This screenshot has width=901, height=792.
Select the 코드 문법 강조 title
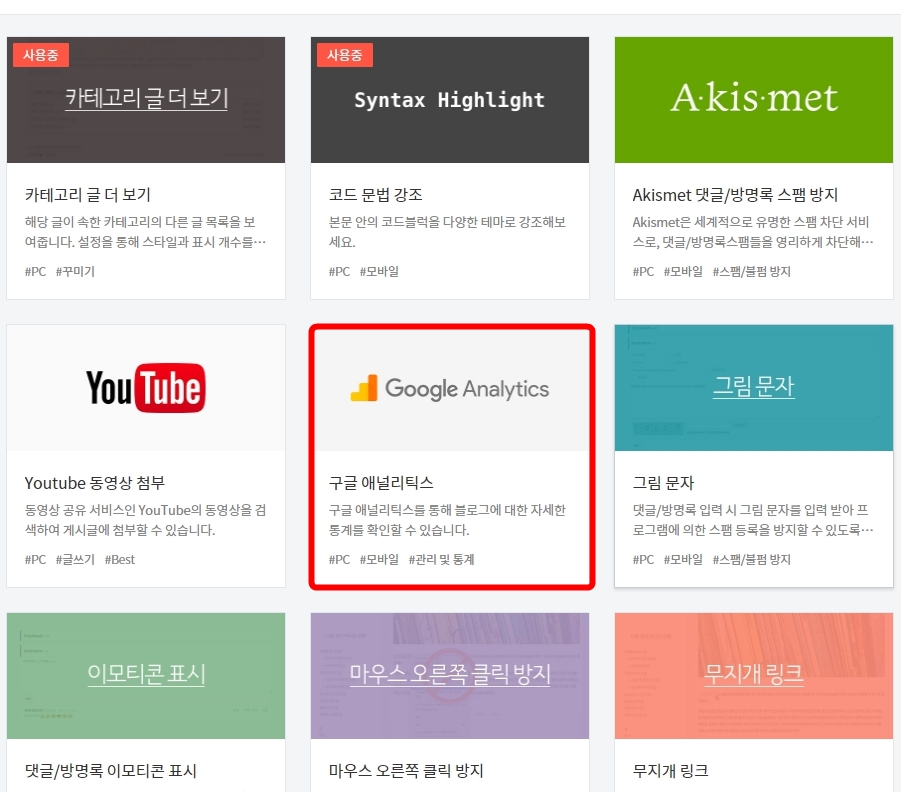(375, 195)
